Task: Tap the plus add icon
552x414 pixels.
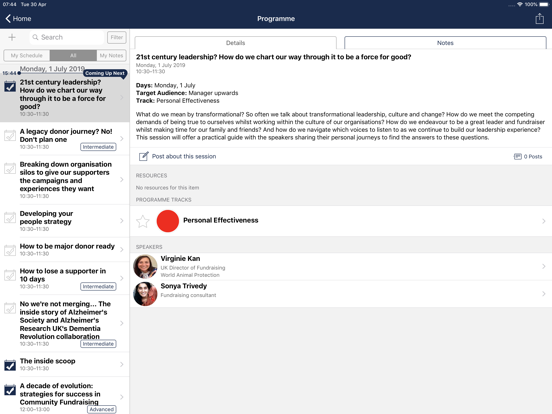Action: [12, 37]
